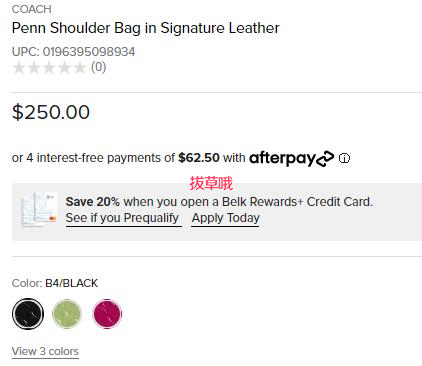Click the $250.00 price
The width and height of the screenshot is (422, 366).
(51, 112)
